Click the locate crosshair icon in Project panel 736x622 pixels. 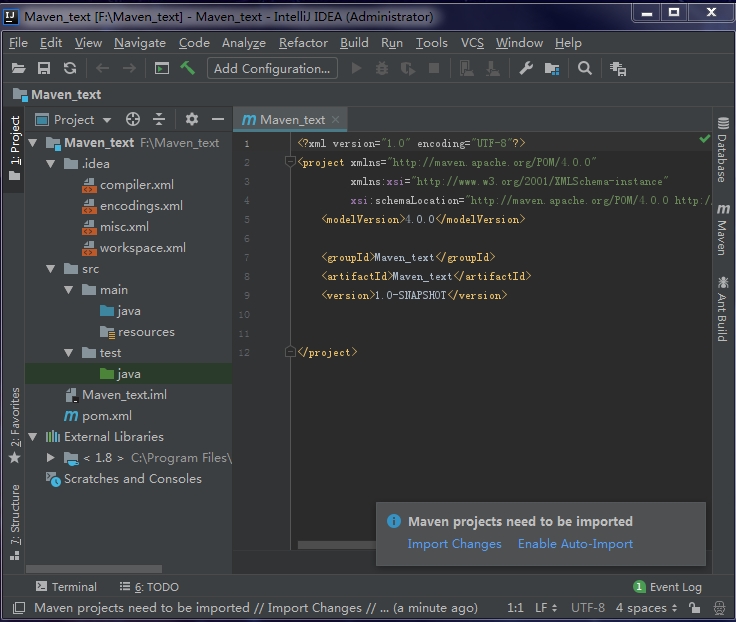pos(133,119)
